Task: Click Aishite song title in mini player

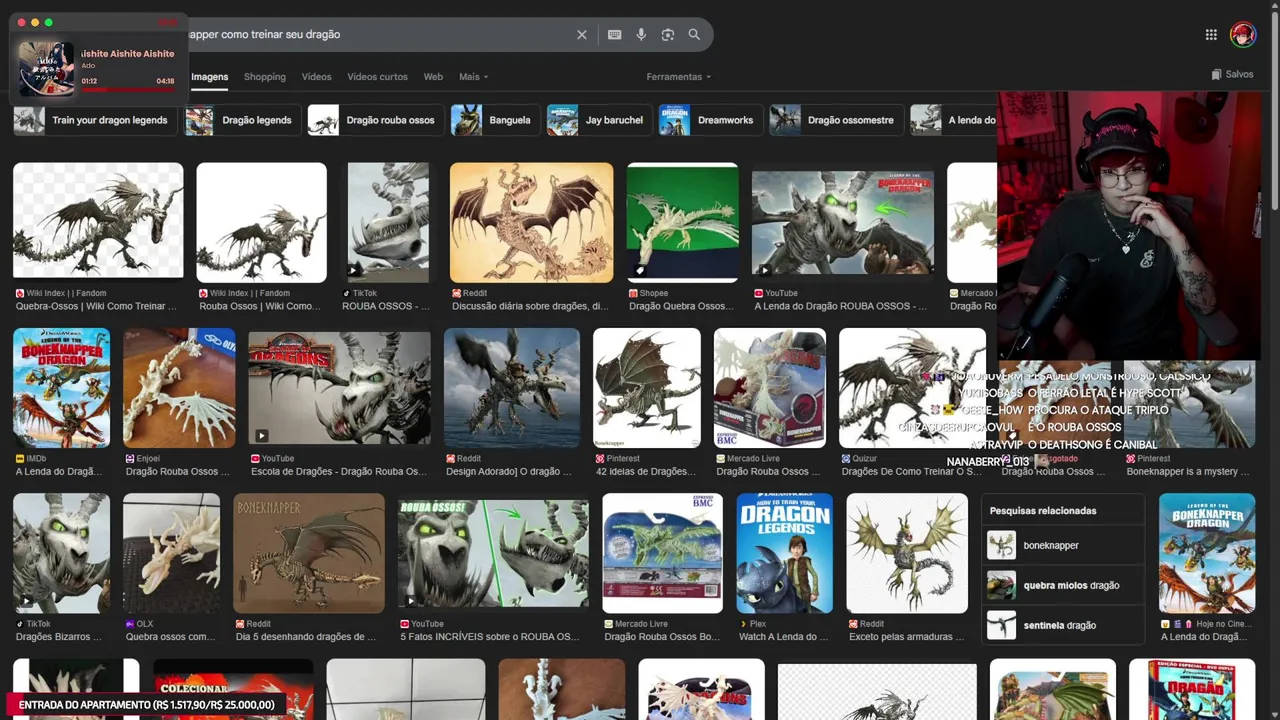Action: (128, 54)
